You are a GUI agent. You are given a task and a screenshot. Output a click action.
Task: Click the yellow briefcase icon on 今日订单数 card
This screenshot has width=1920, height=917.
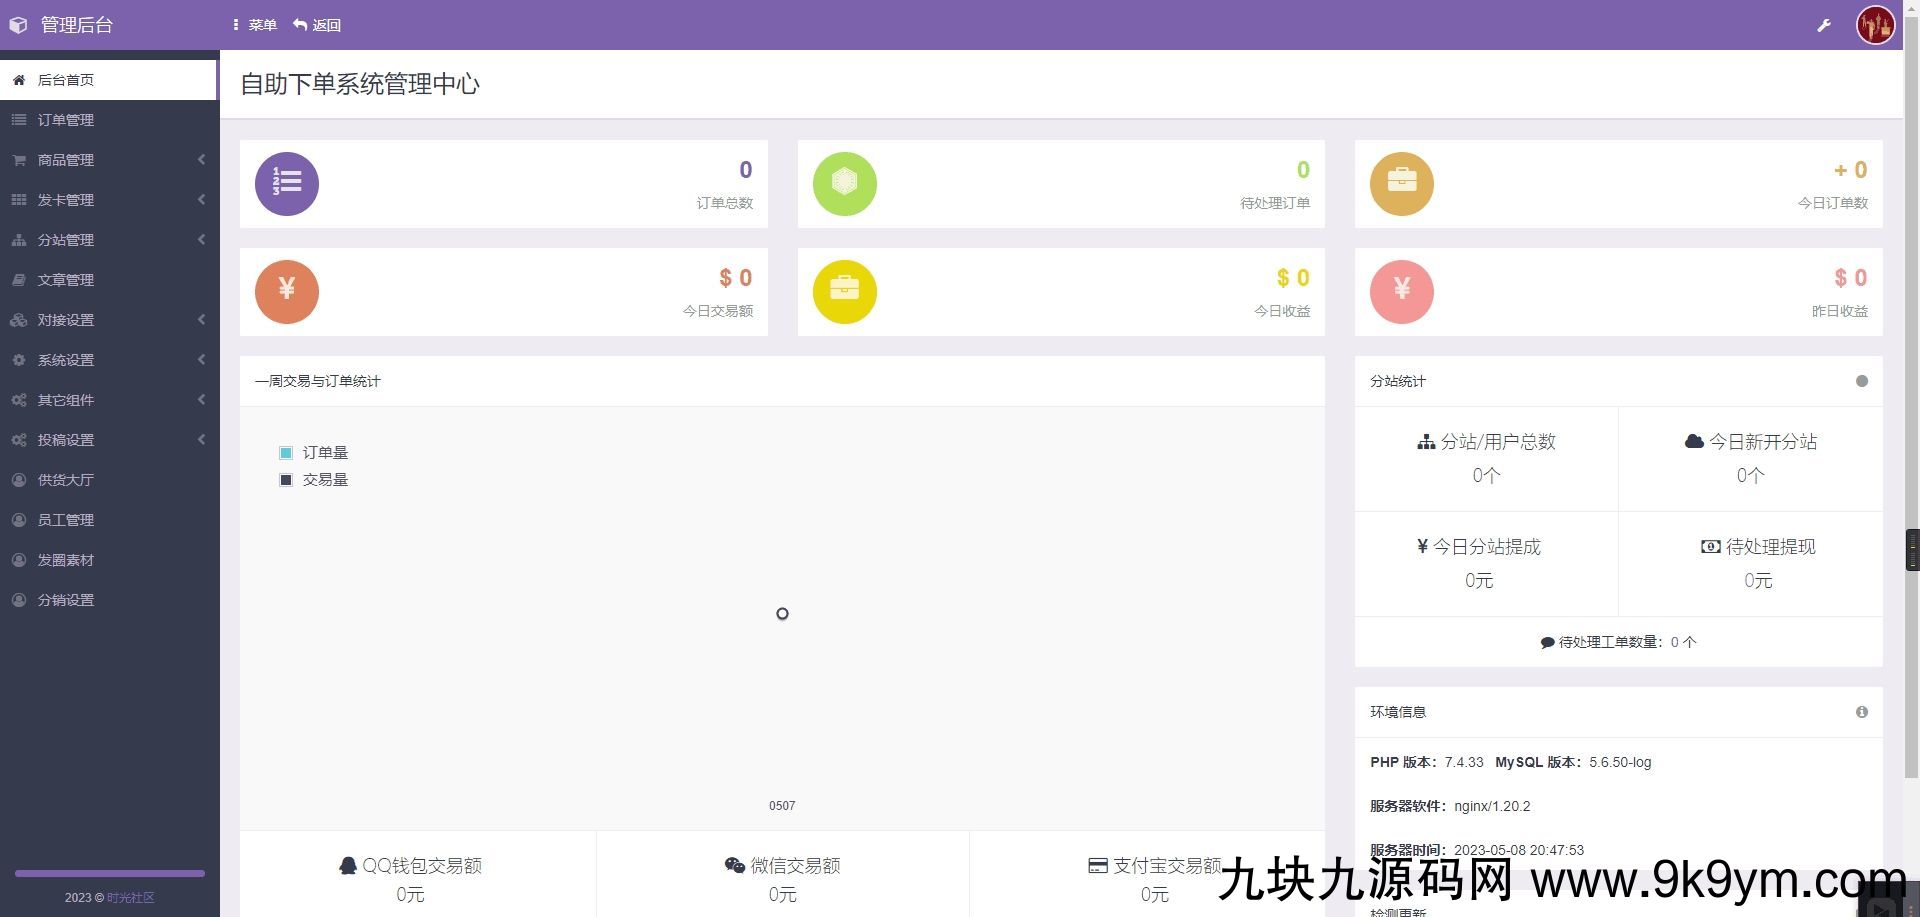coord(1401,183)
